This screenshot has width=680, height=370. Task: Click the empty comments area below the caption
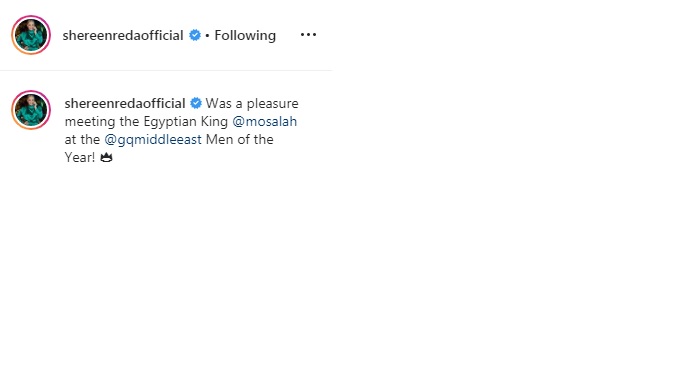[166, 265]
